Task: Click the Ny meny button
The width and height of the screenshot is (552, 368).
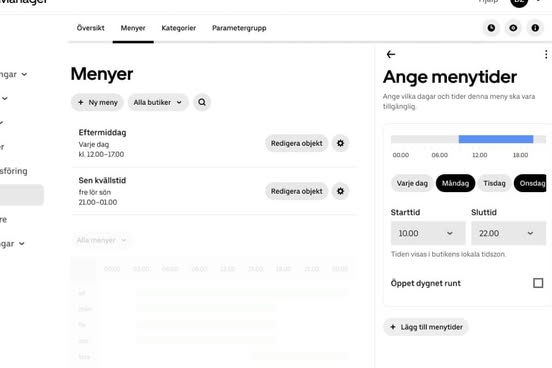Action: click(97, 102)
